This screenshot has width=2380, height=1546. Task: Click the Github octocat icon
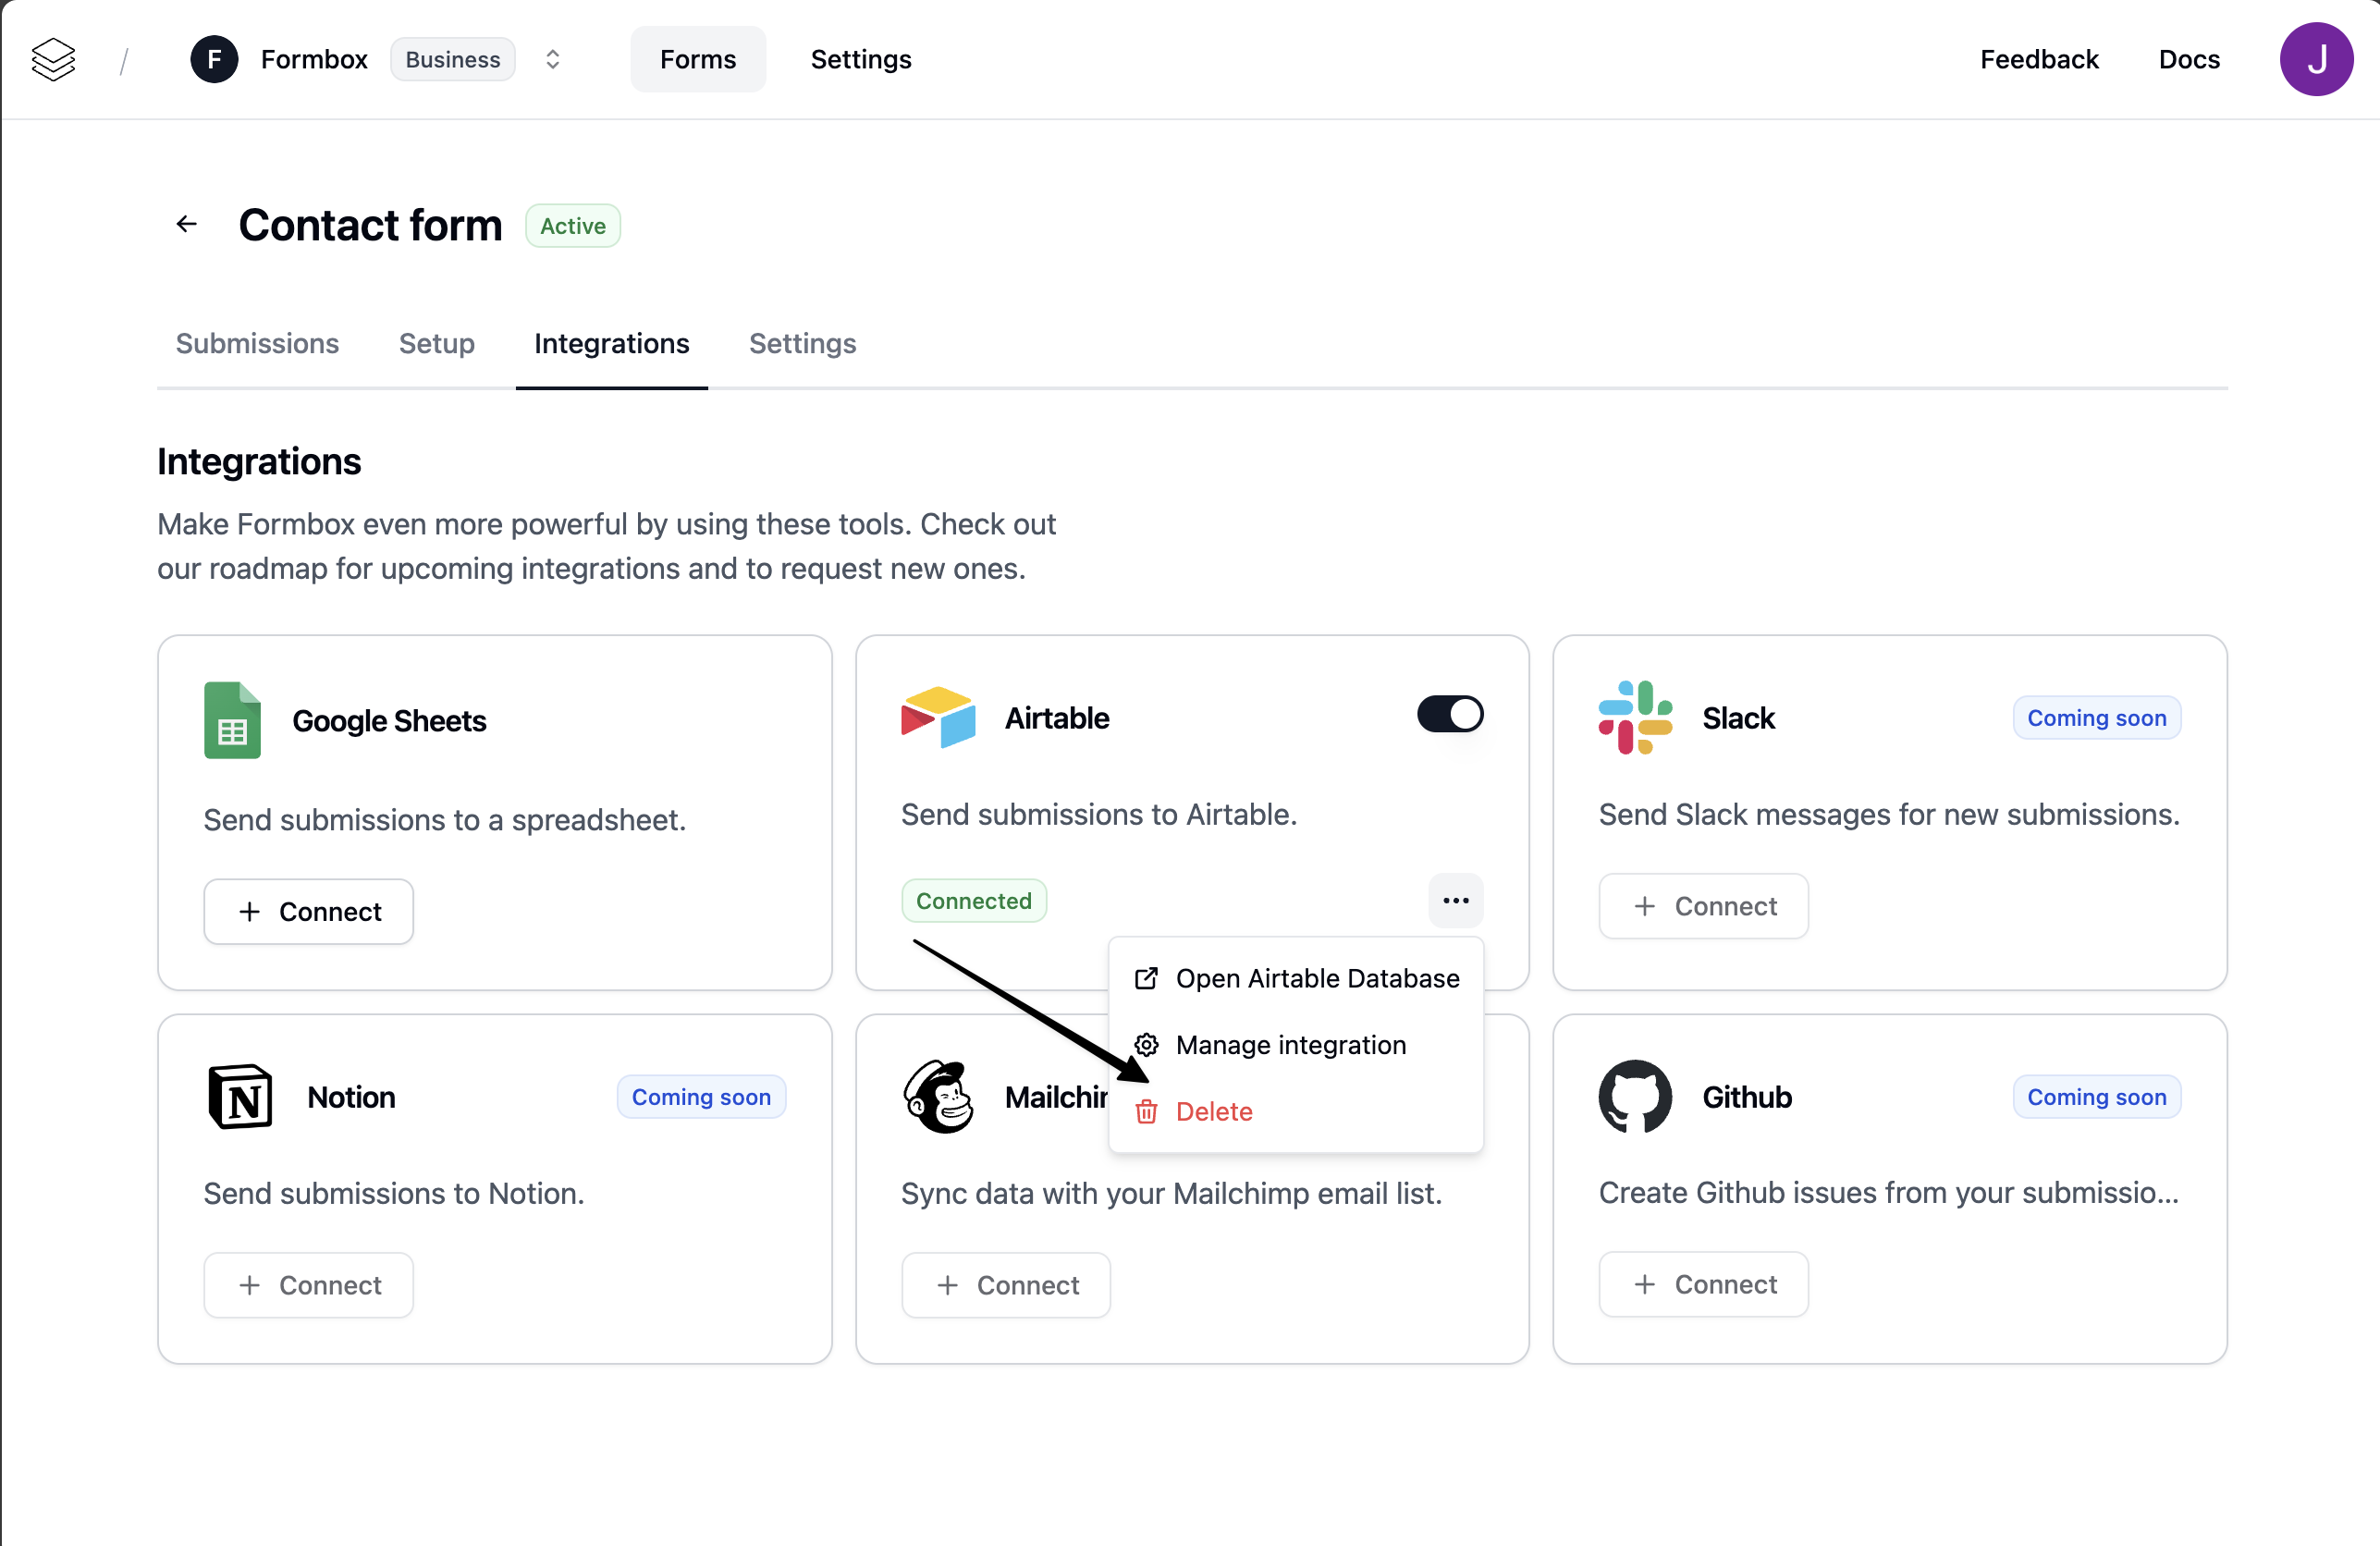point(1634,1097)
